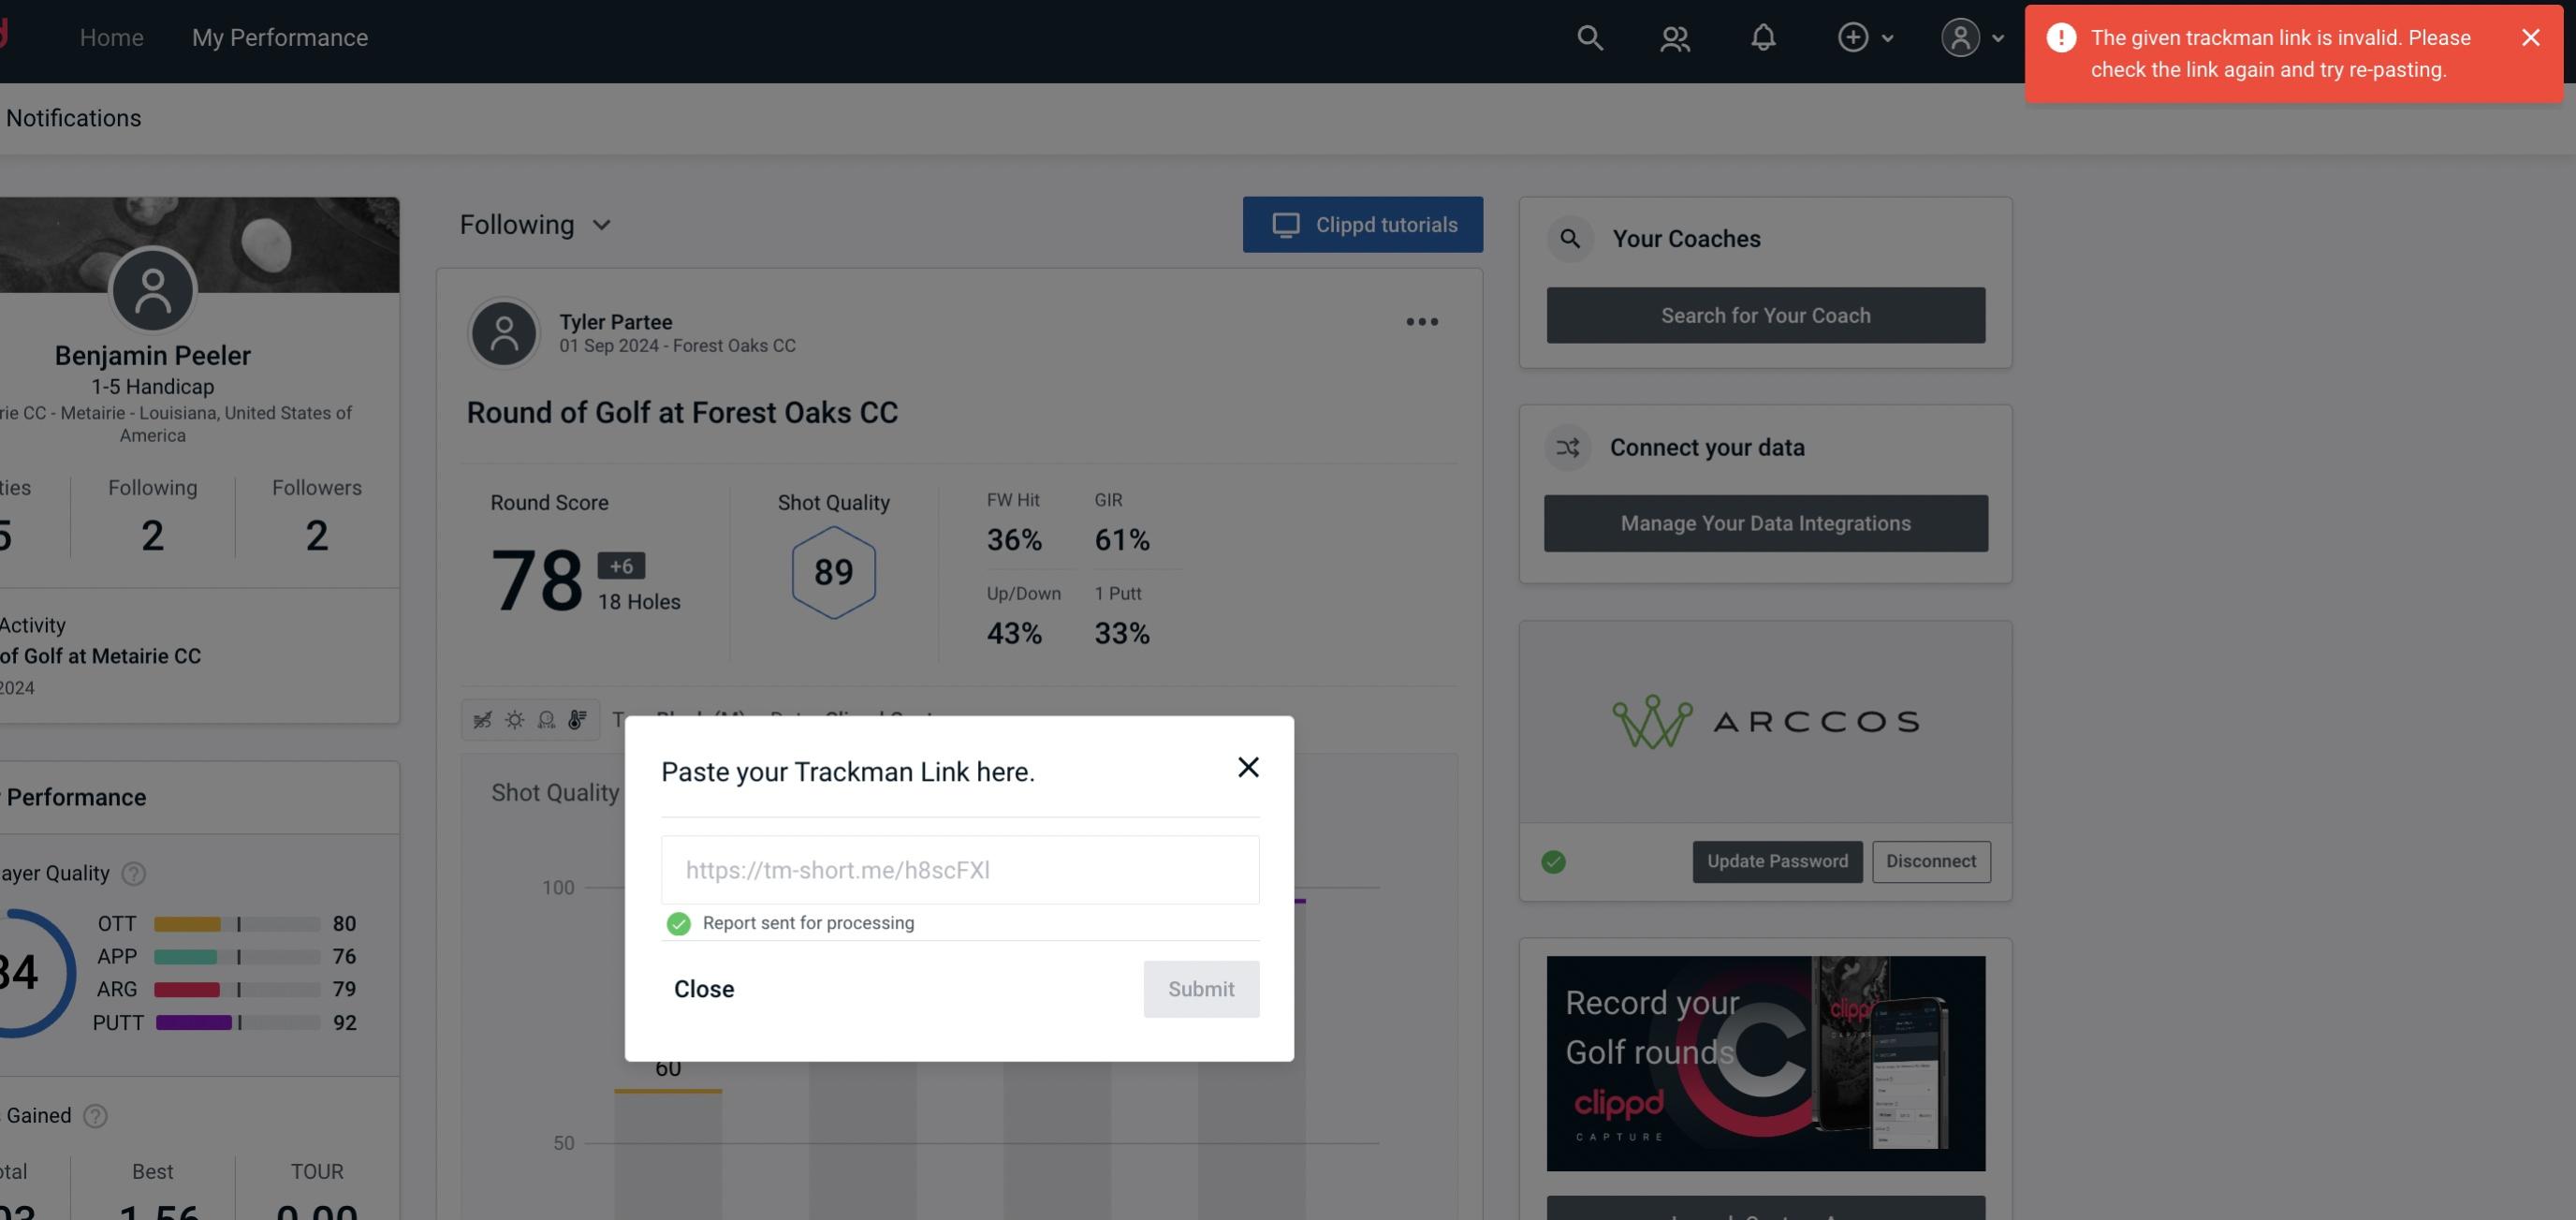Click the My Performance menu tab
This screenshot has width=2576, height=1220.
(x=279, y=37)
